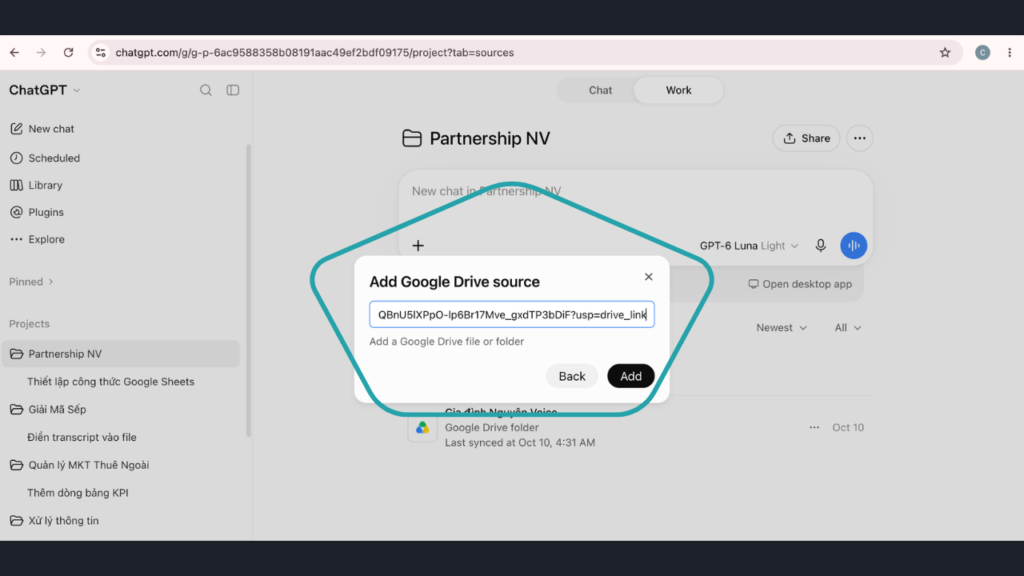The width and height of the screenshot is (1024, 576).
Task: Open the GPT-6 Luna model dropdown
Action: pyautogui.click(x=749, y=246)
